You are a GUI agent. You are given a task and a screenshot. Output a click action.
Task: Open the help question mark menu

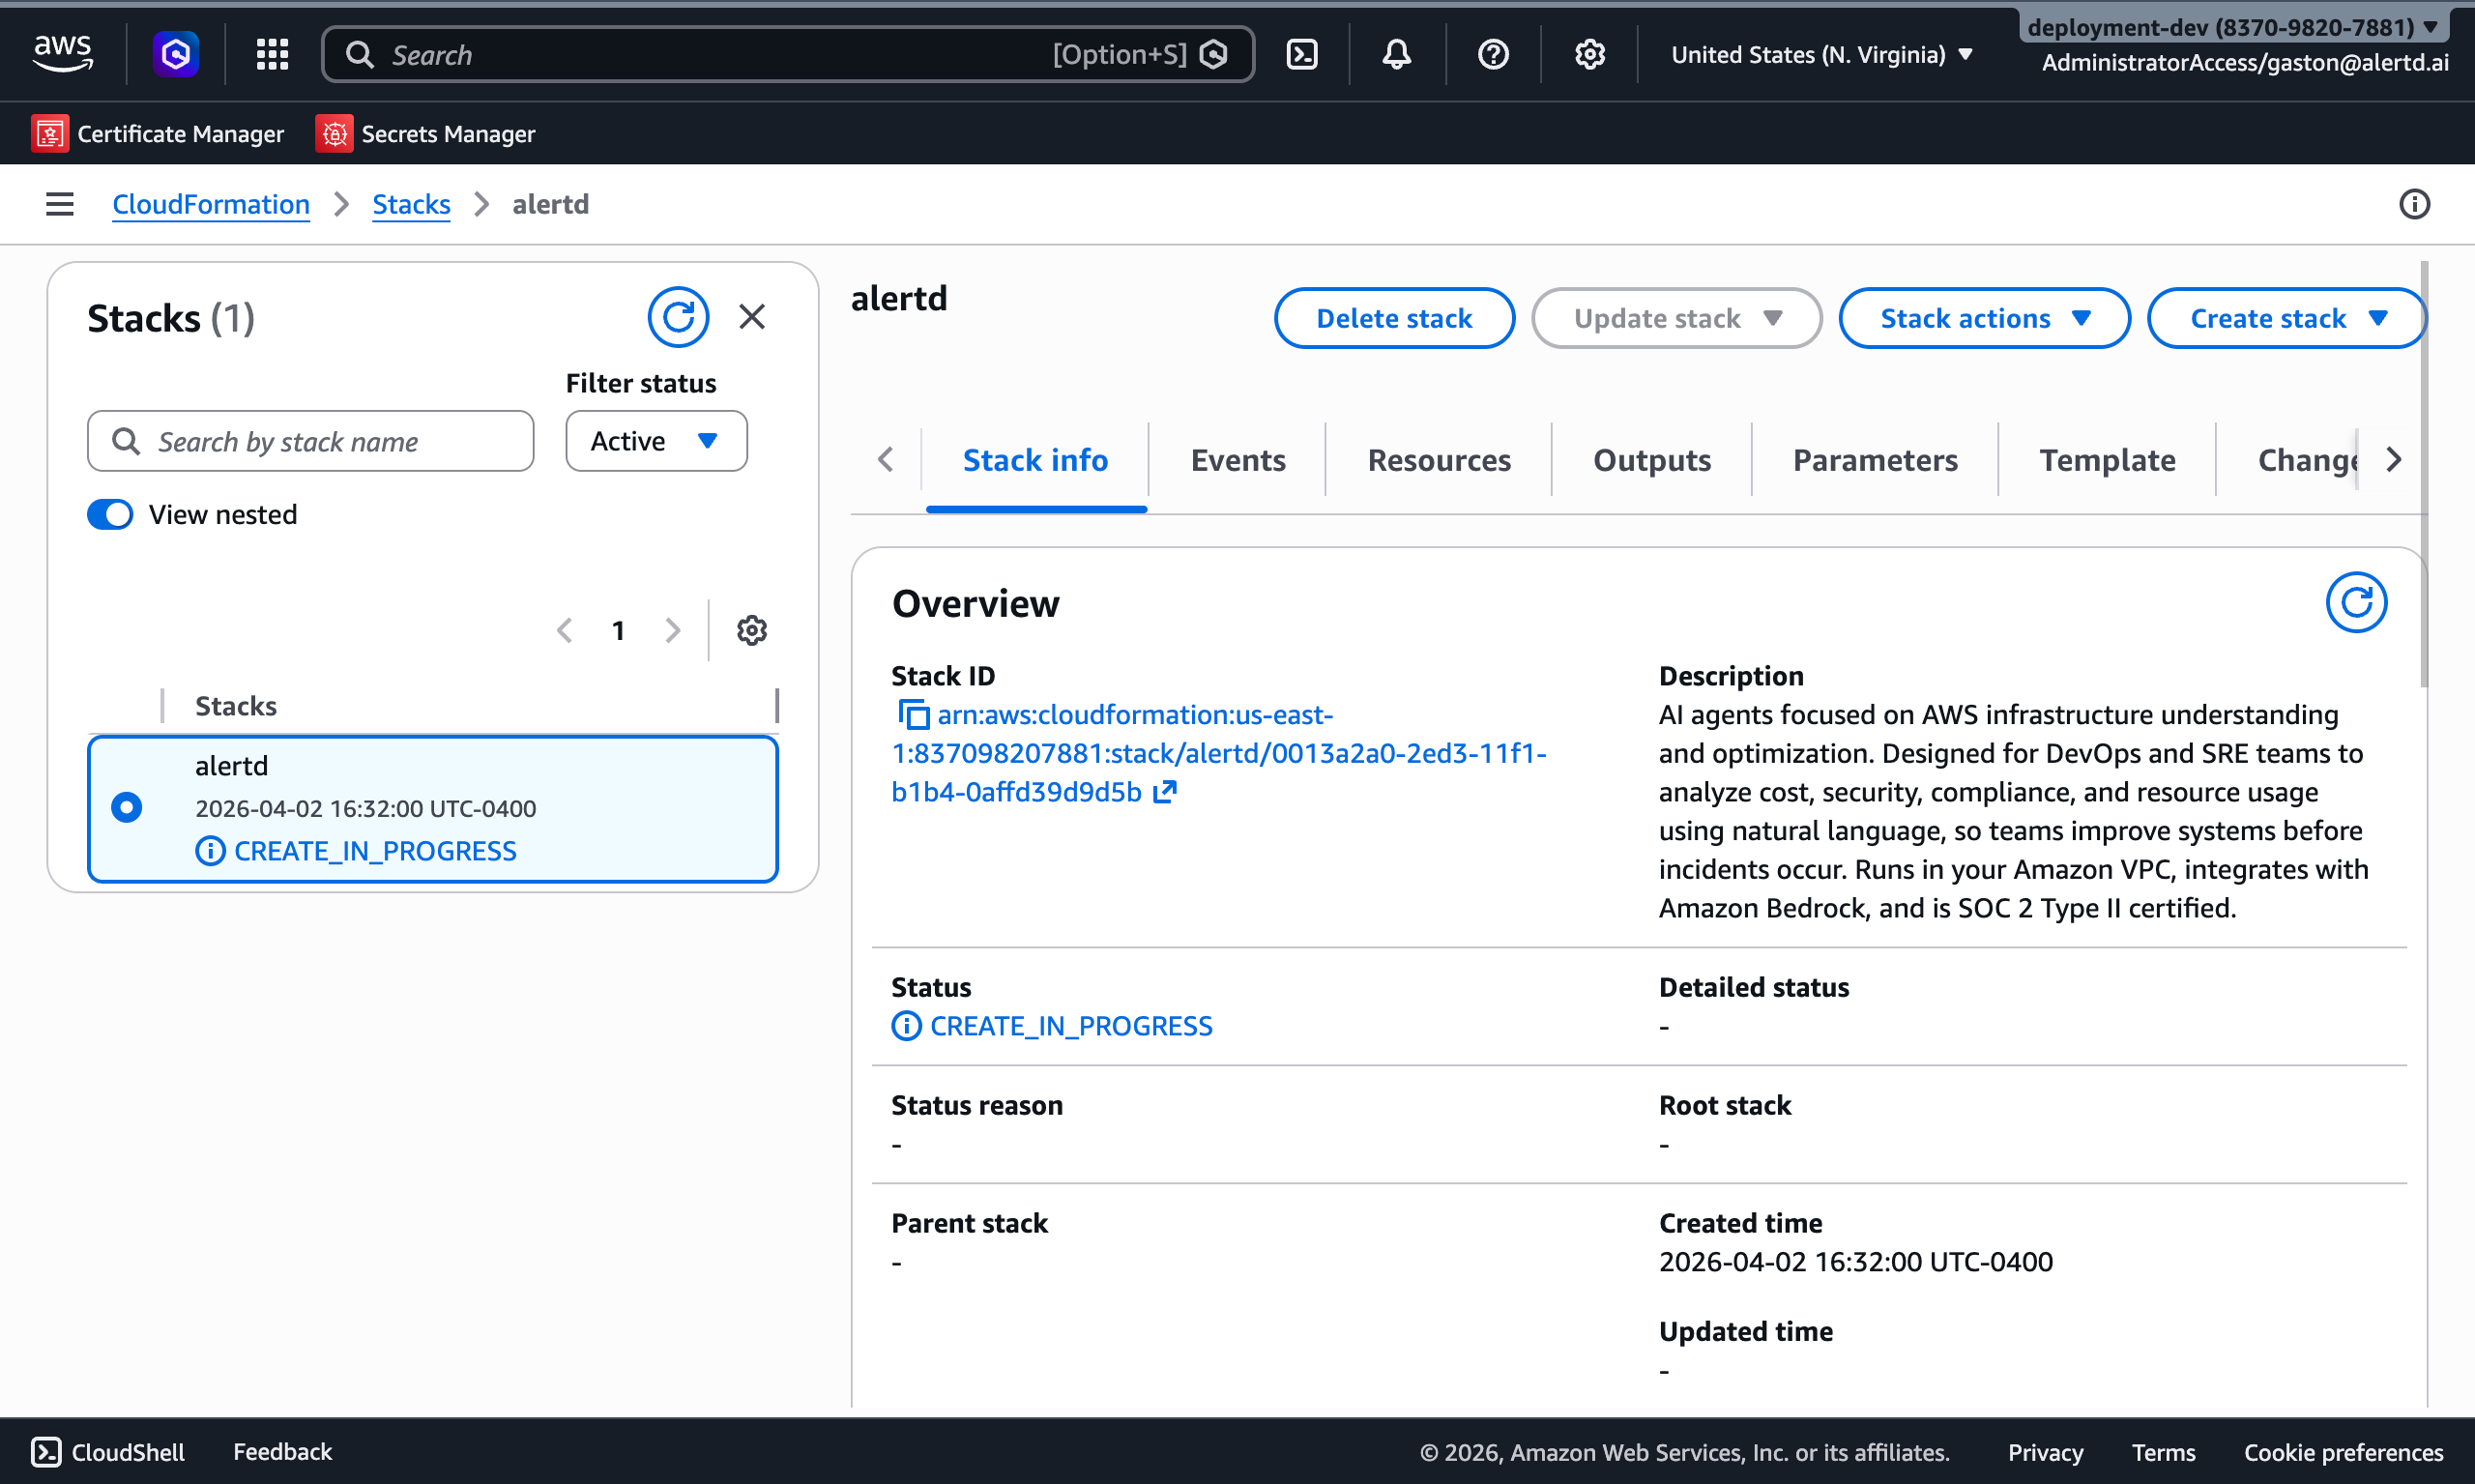pyautogui.click(x=1493, y=54)
